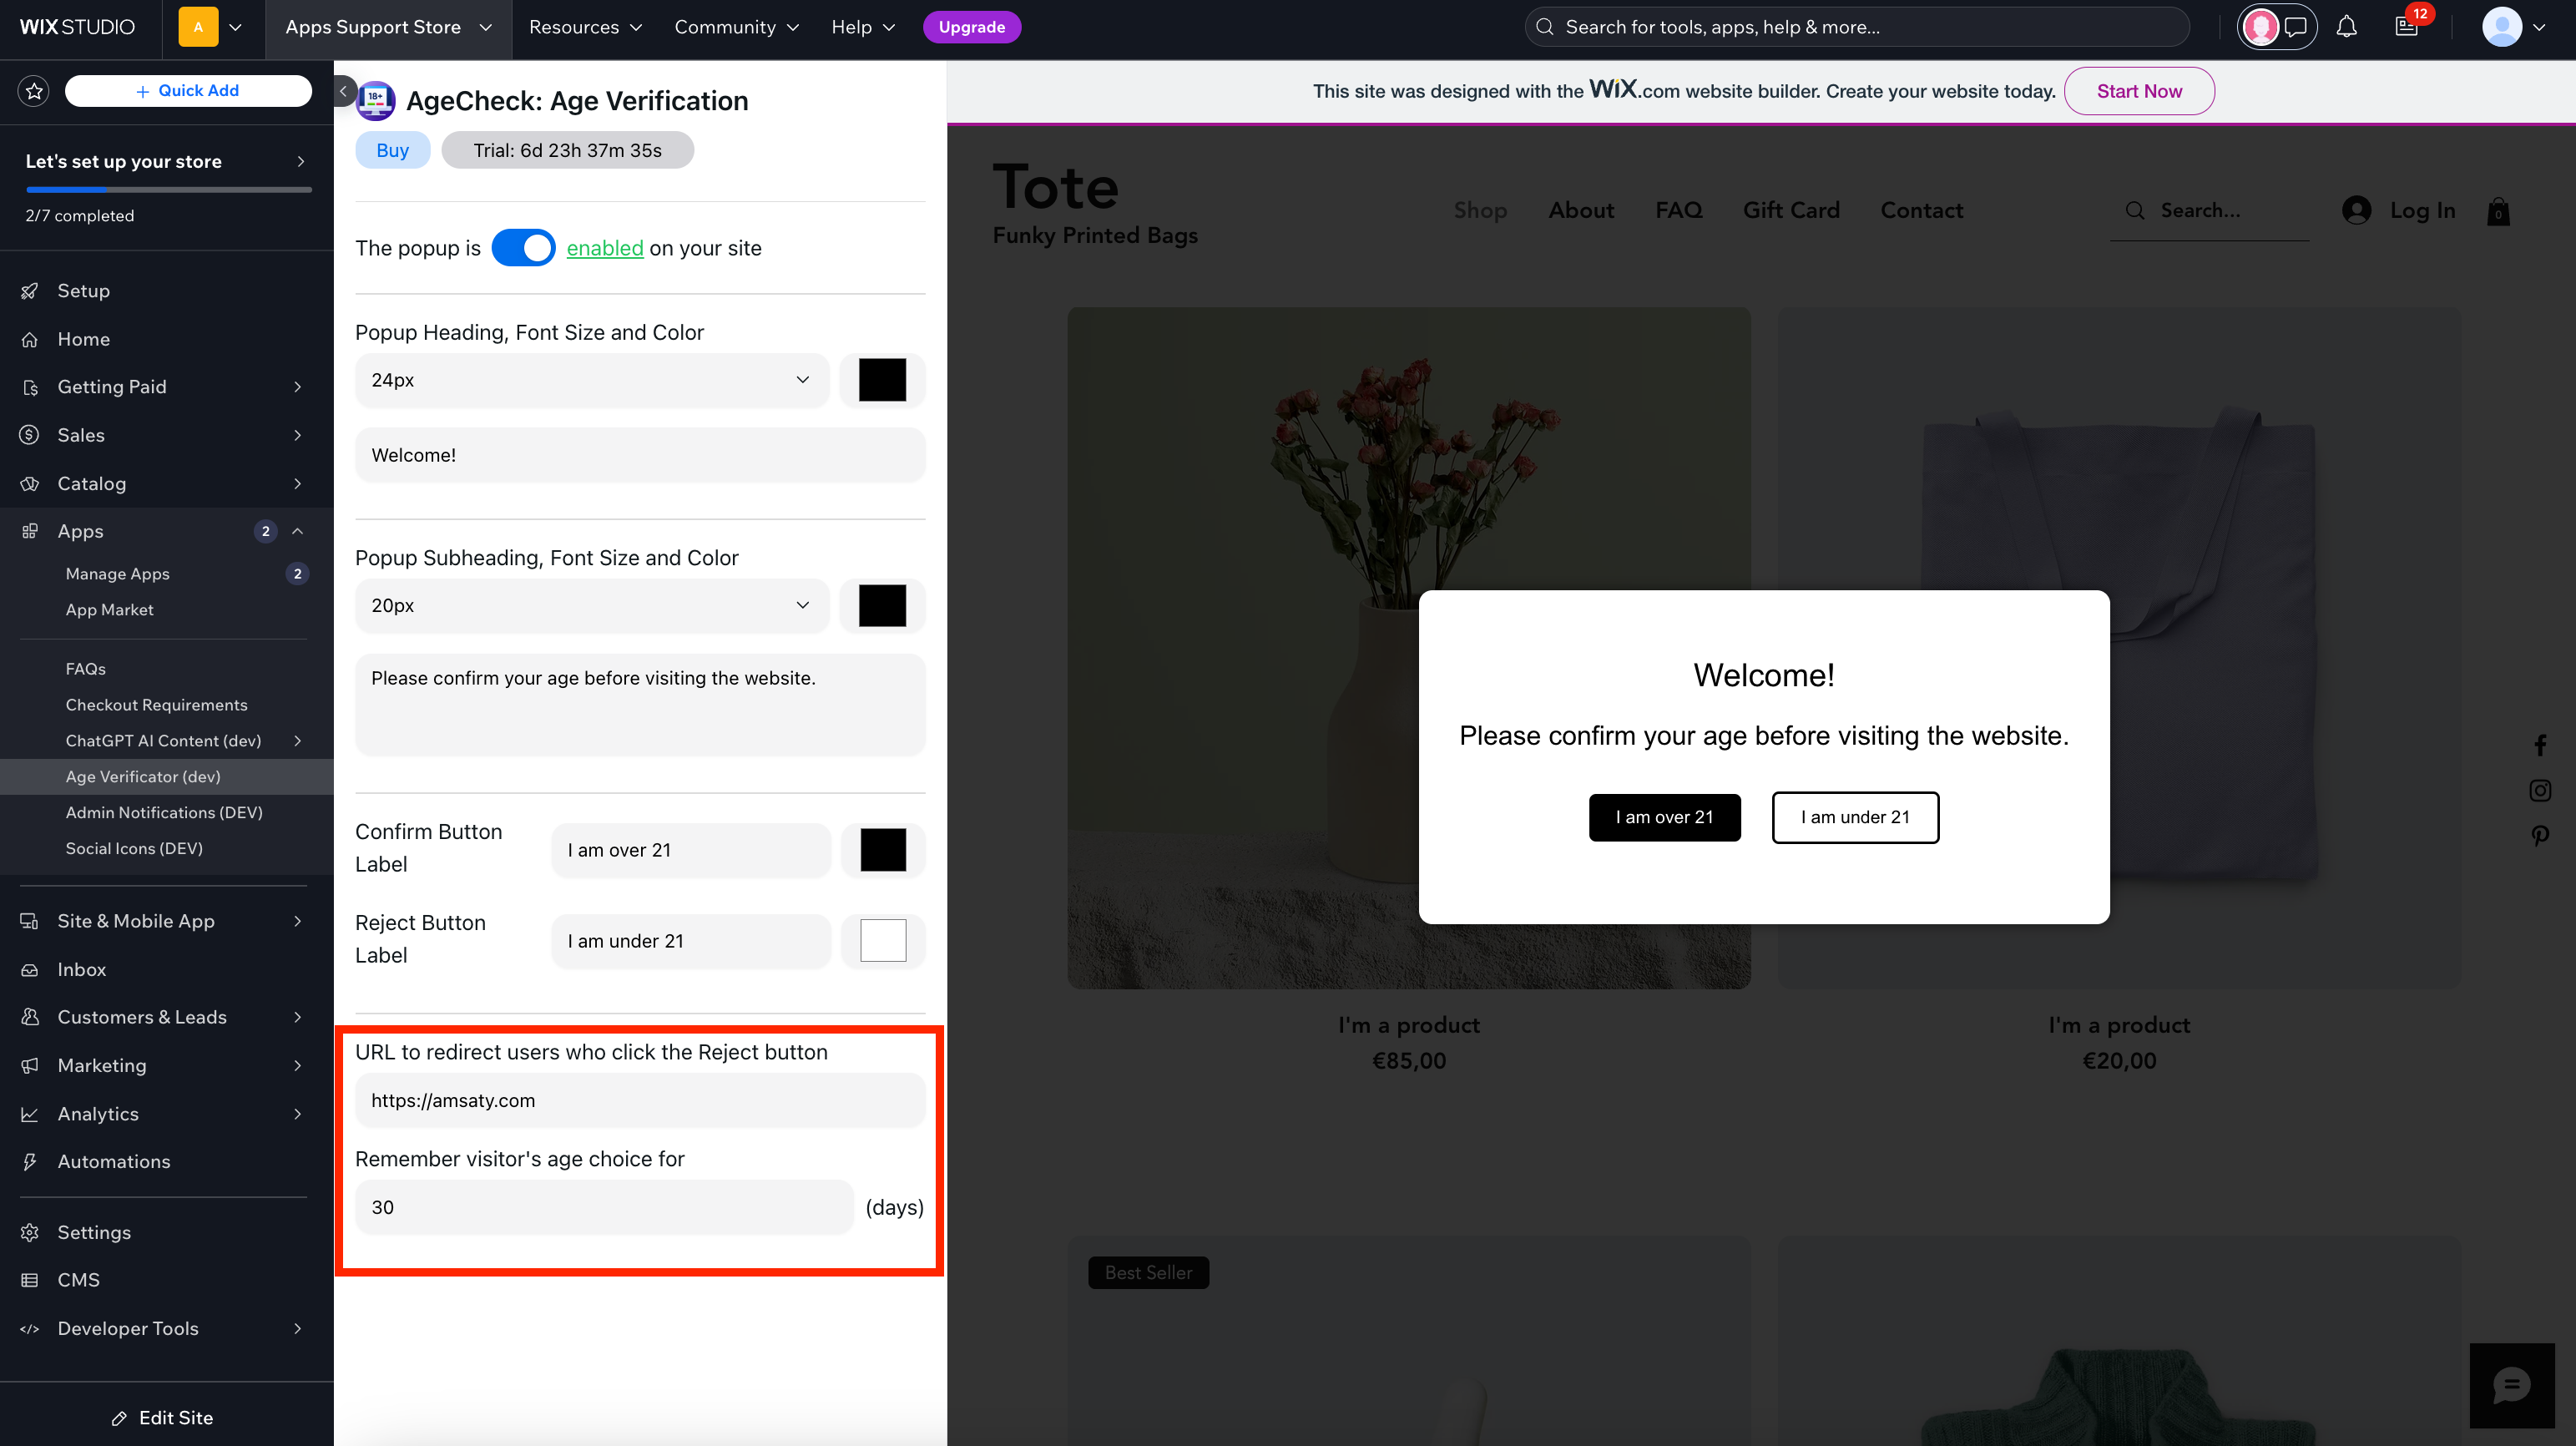Open the Community menu dropdown
The width and height of the screenshot is (2576, 1446).
pyautogui.click(x=737, y=27)
